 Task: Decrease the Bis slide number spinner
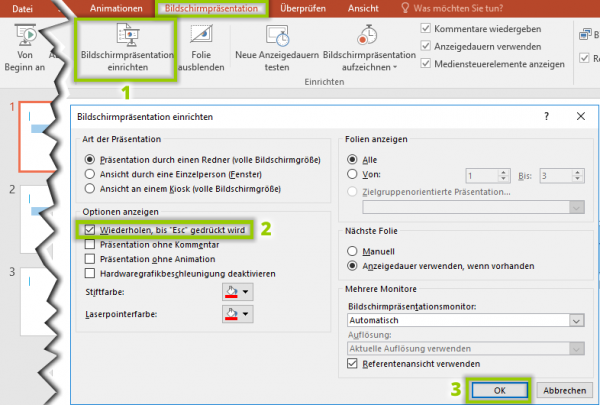577,179
